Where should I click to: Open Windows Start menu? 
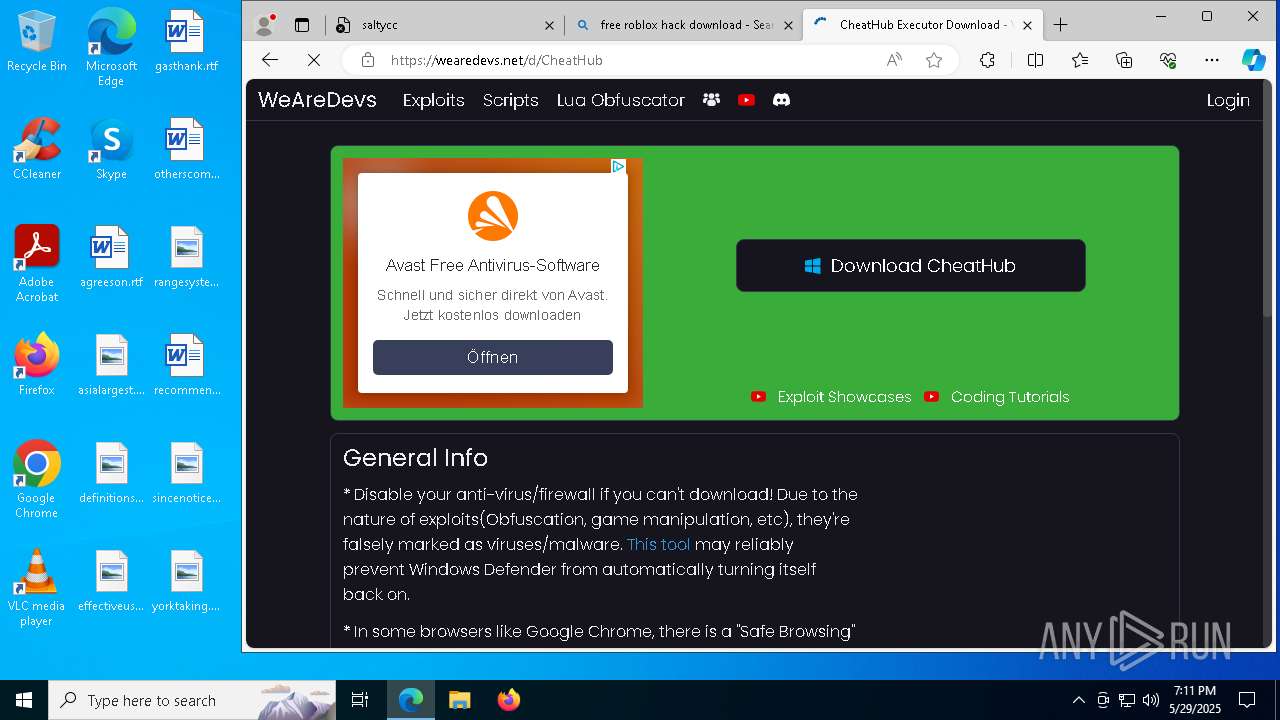[24, 700]
